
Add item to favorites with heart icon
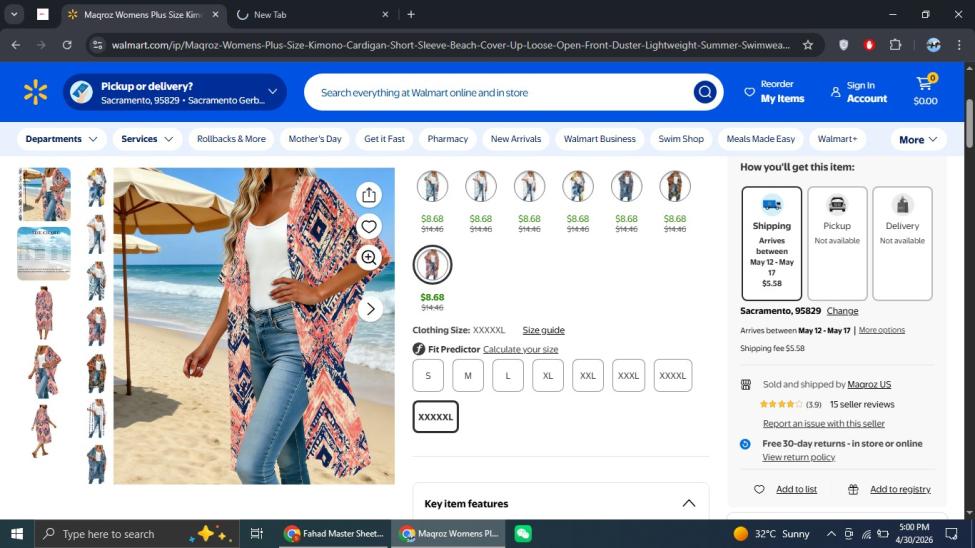(369, 227)
